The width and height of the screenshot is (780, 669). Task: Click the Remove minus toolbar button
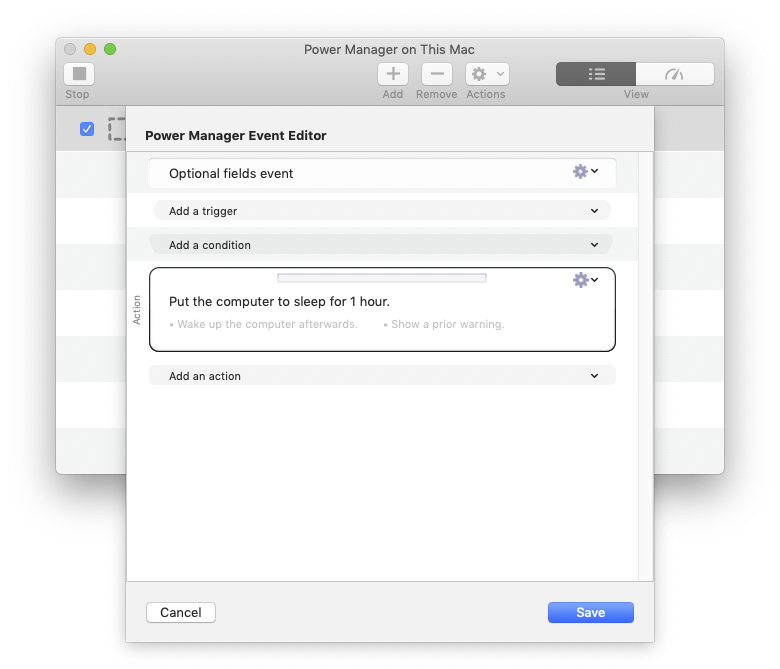pyautogui.click(x=437, y=74)
